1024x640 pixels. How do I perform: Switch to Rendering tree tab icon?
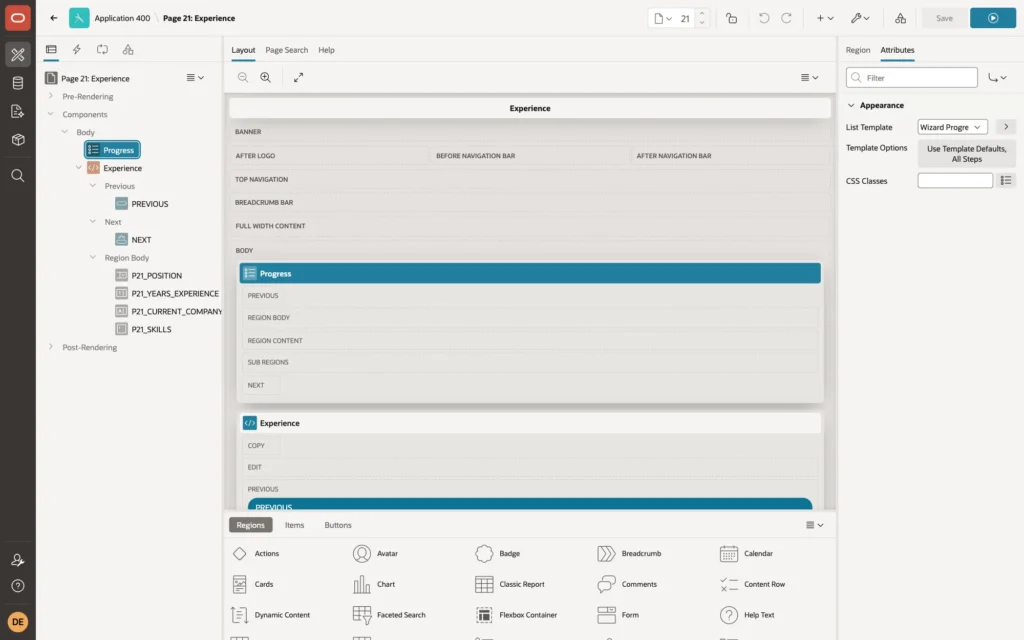coord(51,50)
